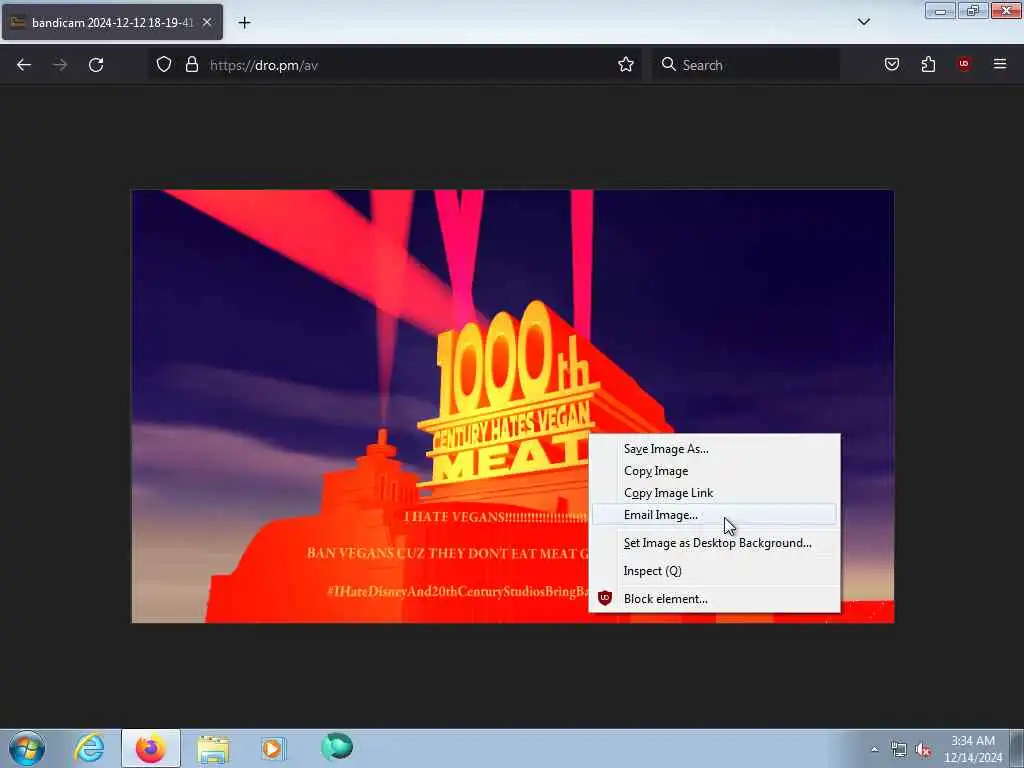Launch Internet Explorer from the taskbar
Screen dimensions: 1024x768
pyautogui.click(x=89, y=748)
